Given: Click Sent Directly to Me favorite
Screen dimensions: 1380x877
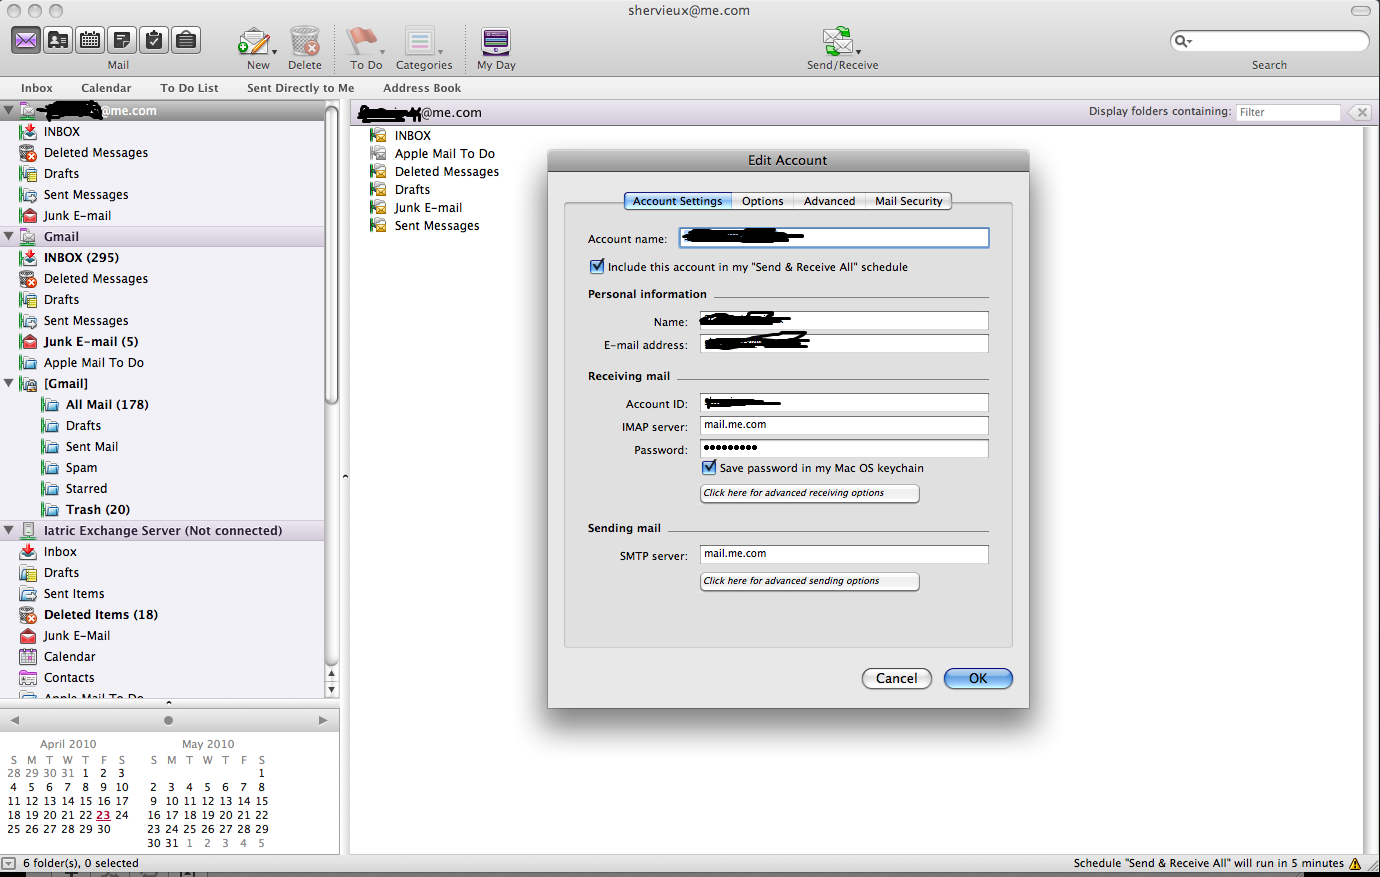Looking at the screenshot, I should [x=301, y=88].
